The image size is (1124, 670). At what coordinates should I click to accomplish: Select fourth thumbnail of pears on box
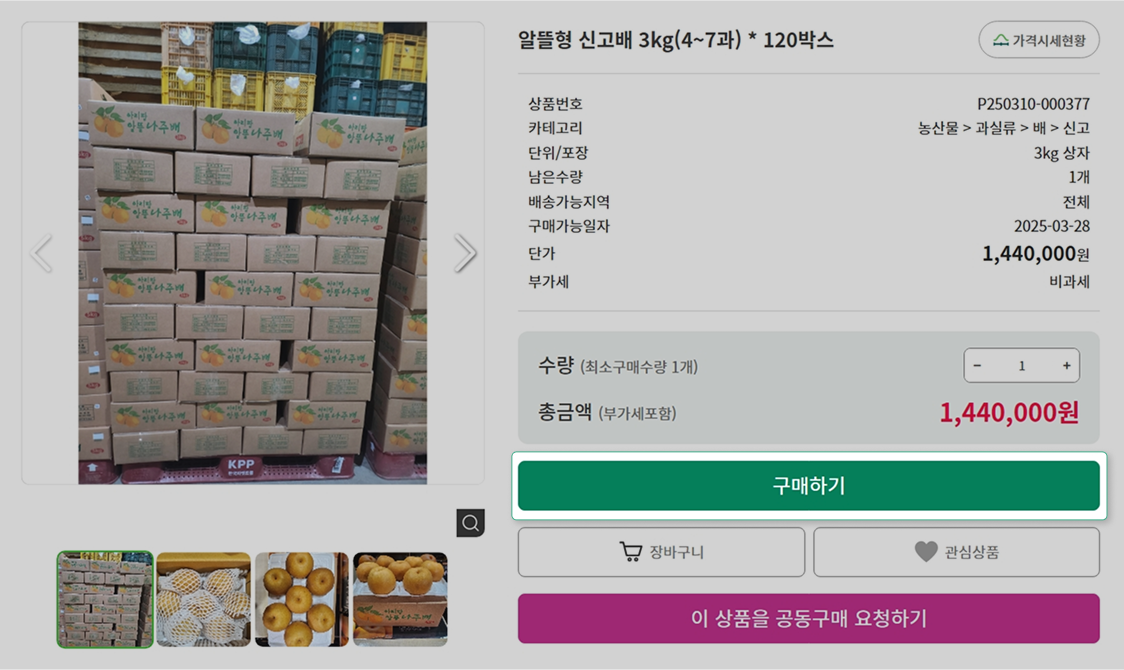pyautogui.click(x=400, y=599)
